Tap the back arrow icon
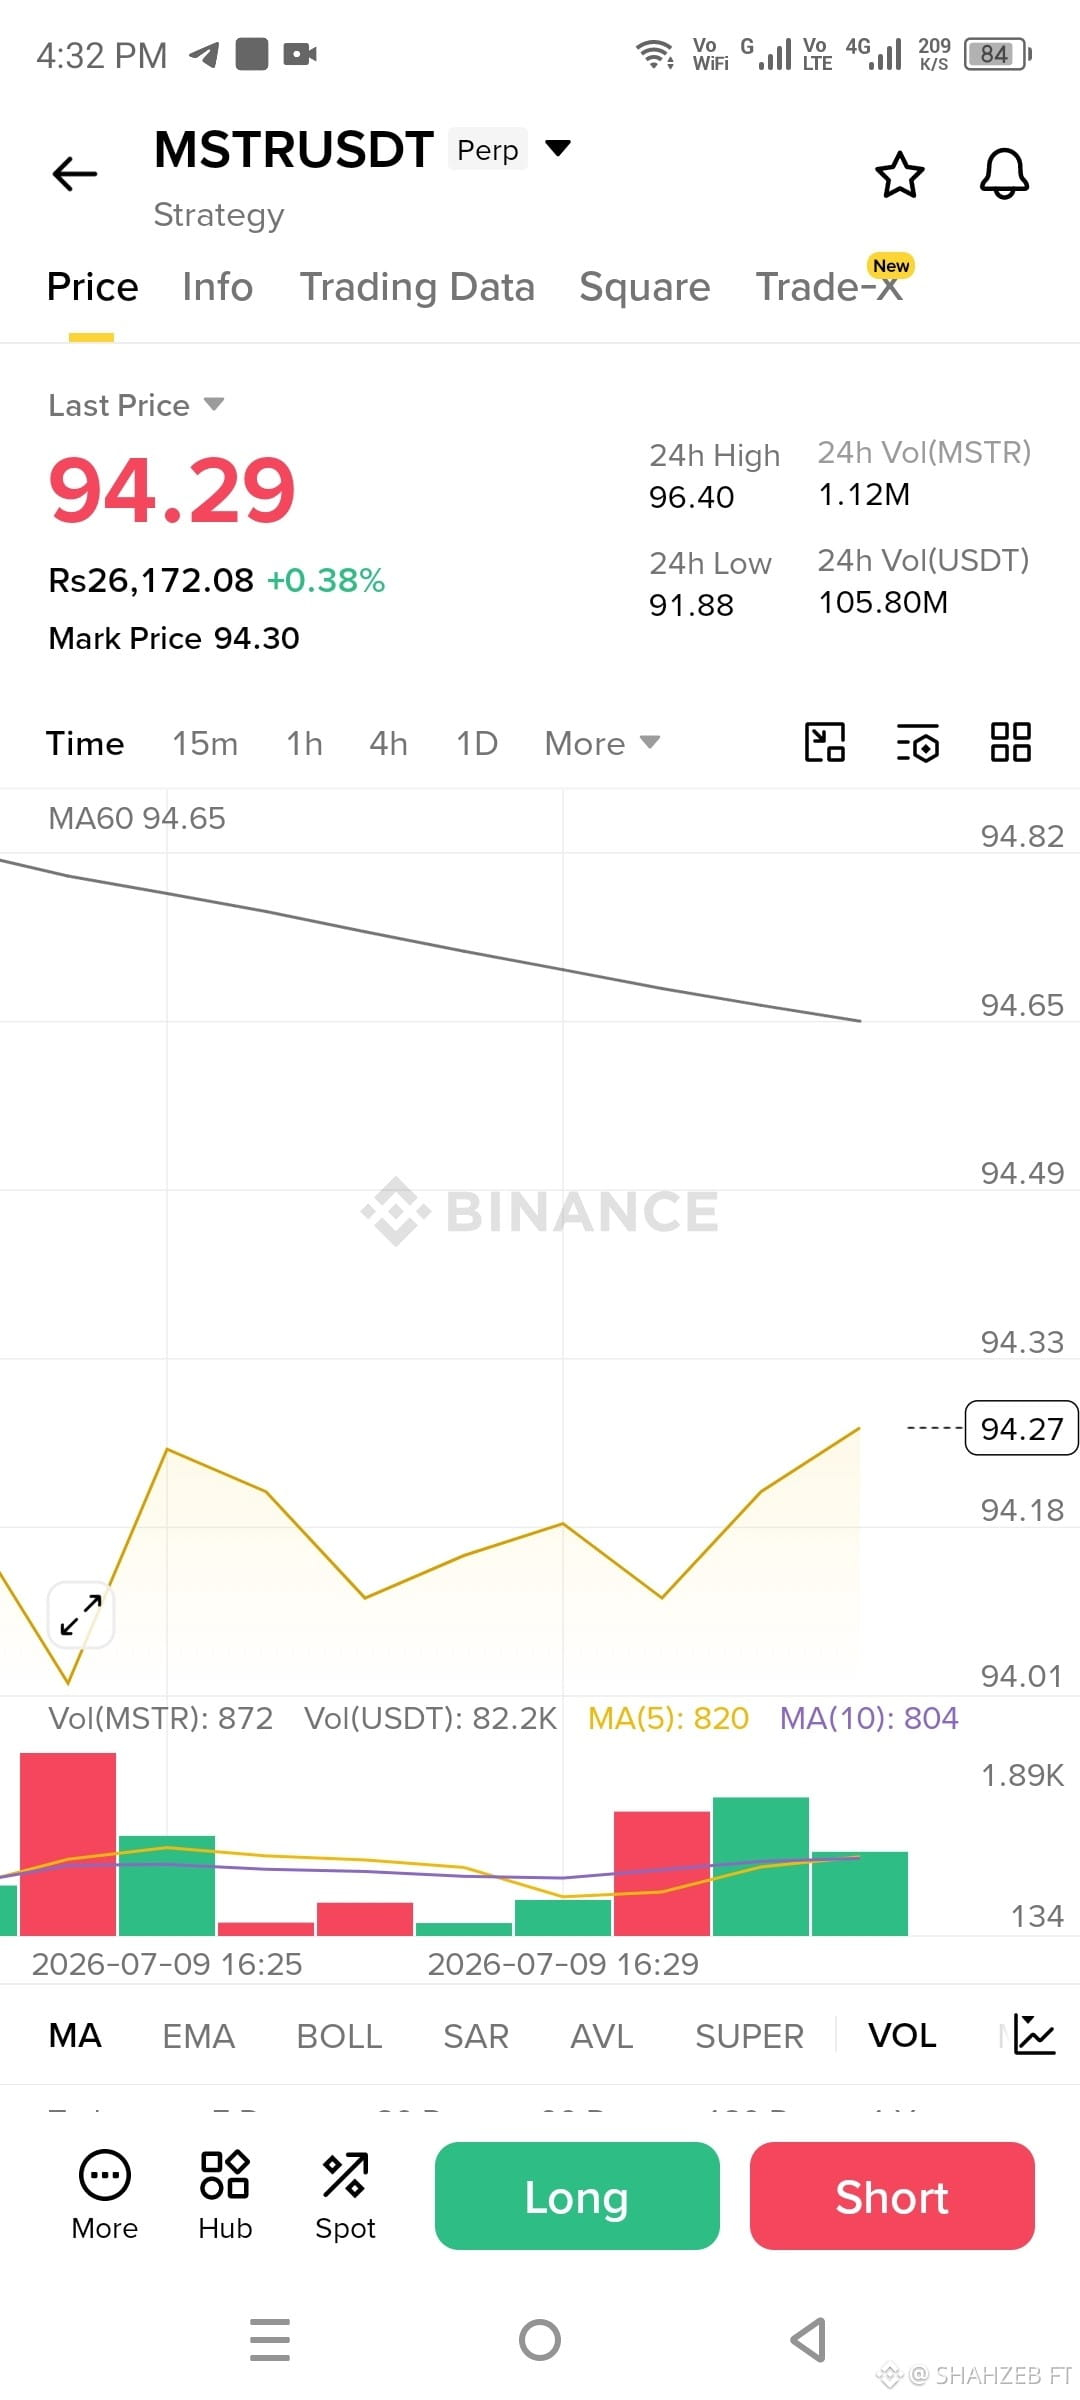 pyautogui.click(x=75, y=174)
